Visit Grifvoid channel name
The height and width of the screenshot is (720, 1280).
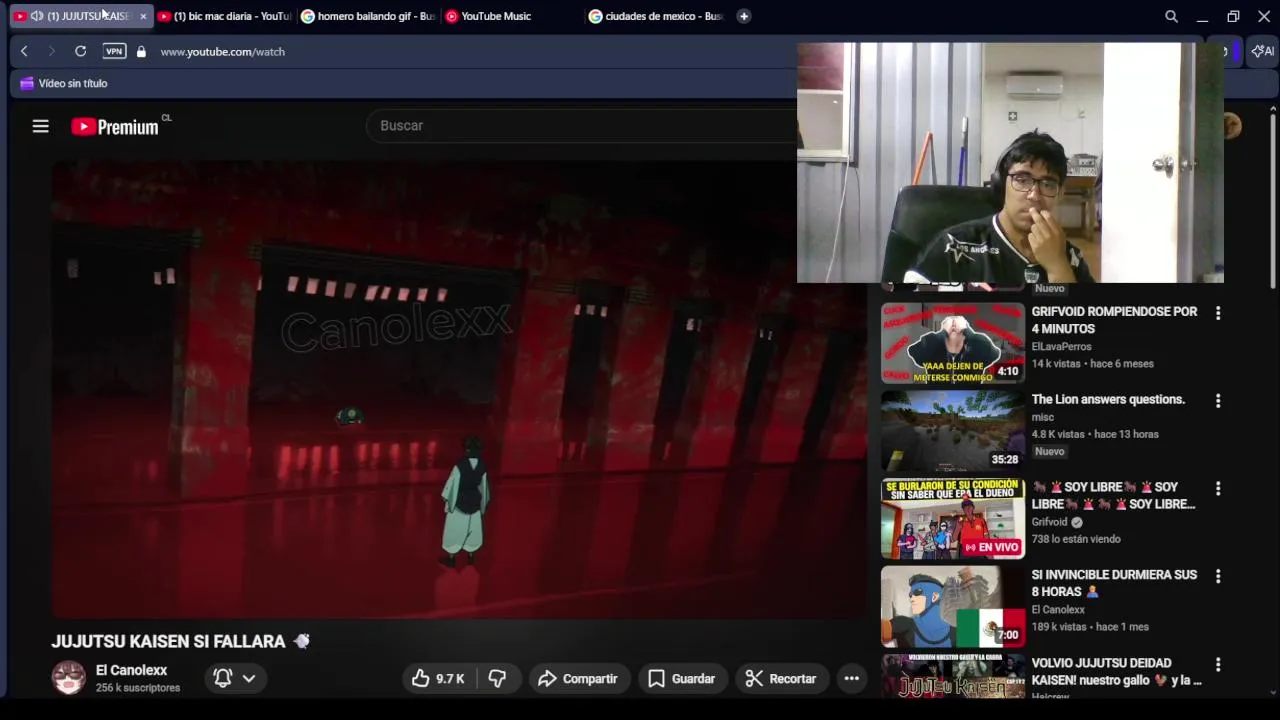(1049, 522)
